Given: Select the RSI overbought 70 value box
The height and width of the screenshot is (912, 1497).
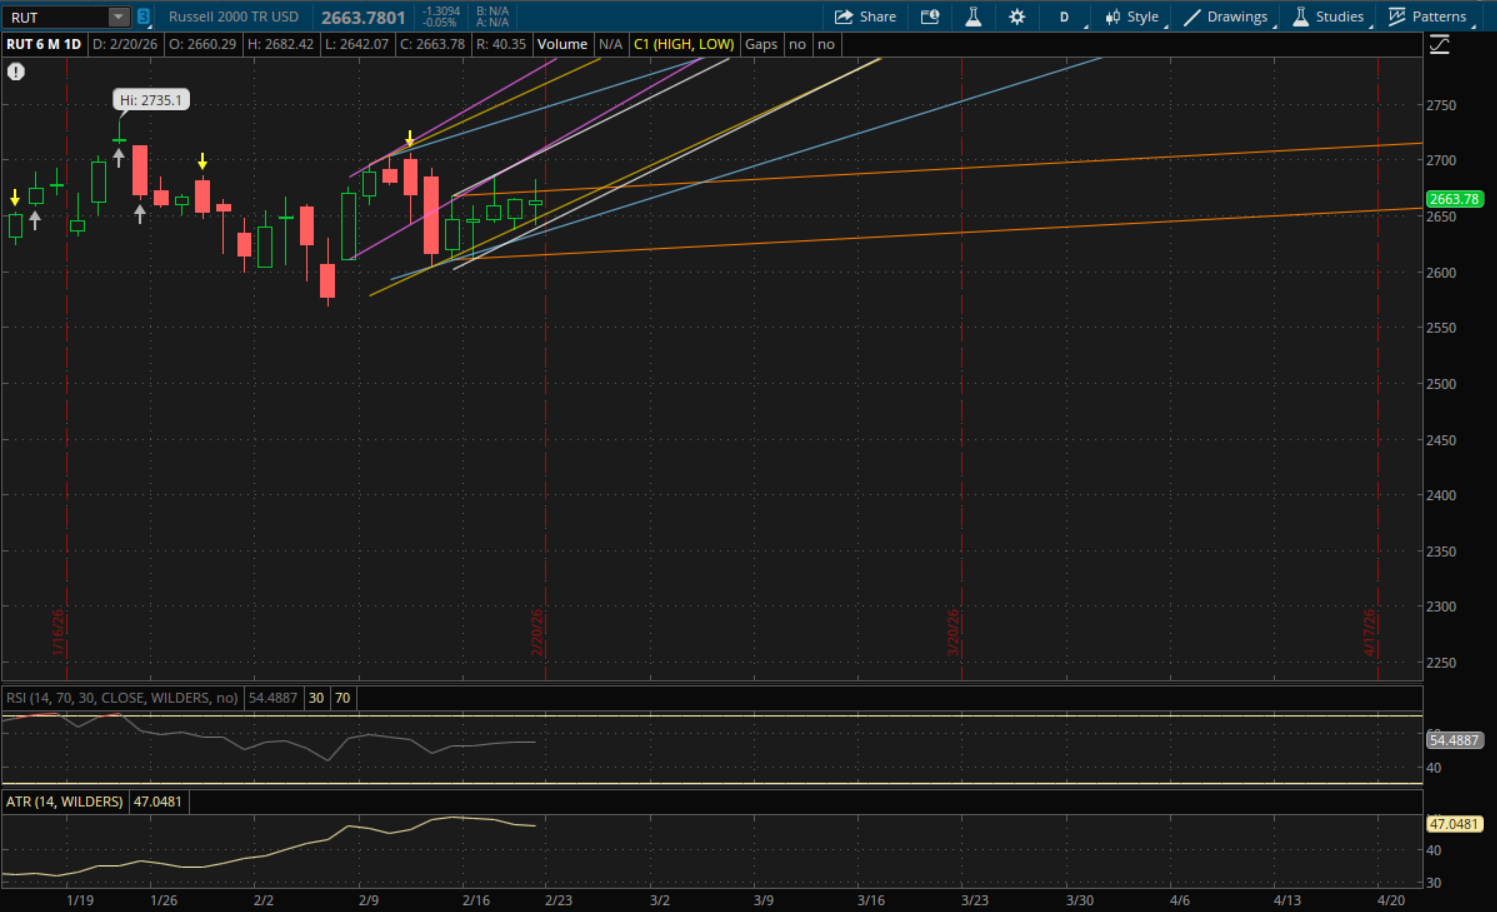Looking at the screenshot, I should click(x=343, y=698).
